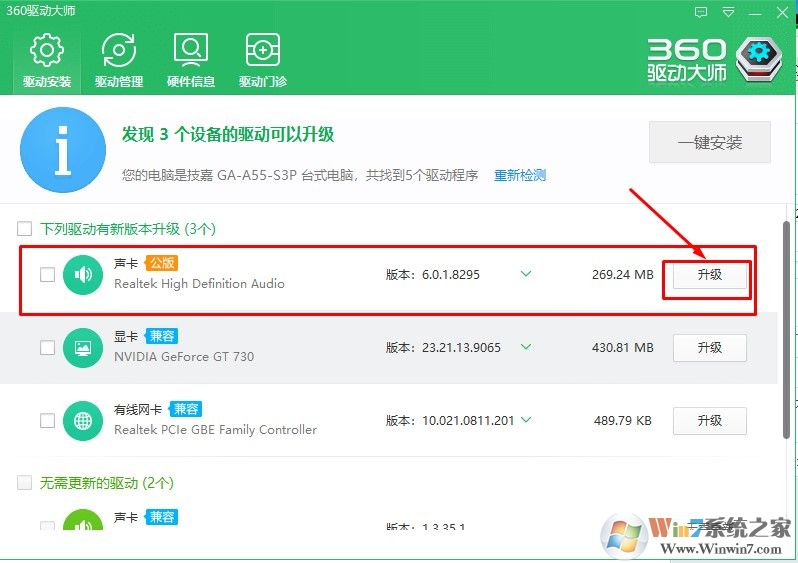Upgrade the Realtek audio driver
Image resolution: width=798 pixels, height=563 pixels.
709,275
